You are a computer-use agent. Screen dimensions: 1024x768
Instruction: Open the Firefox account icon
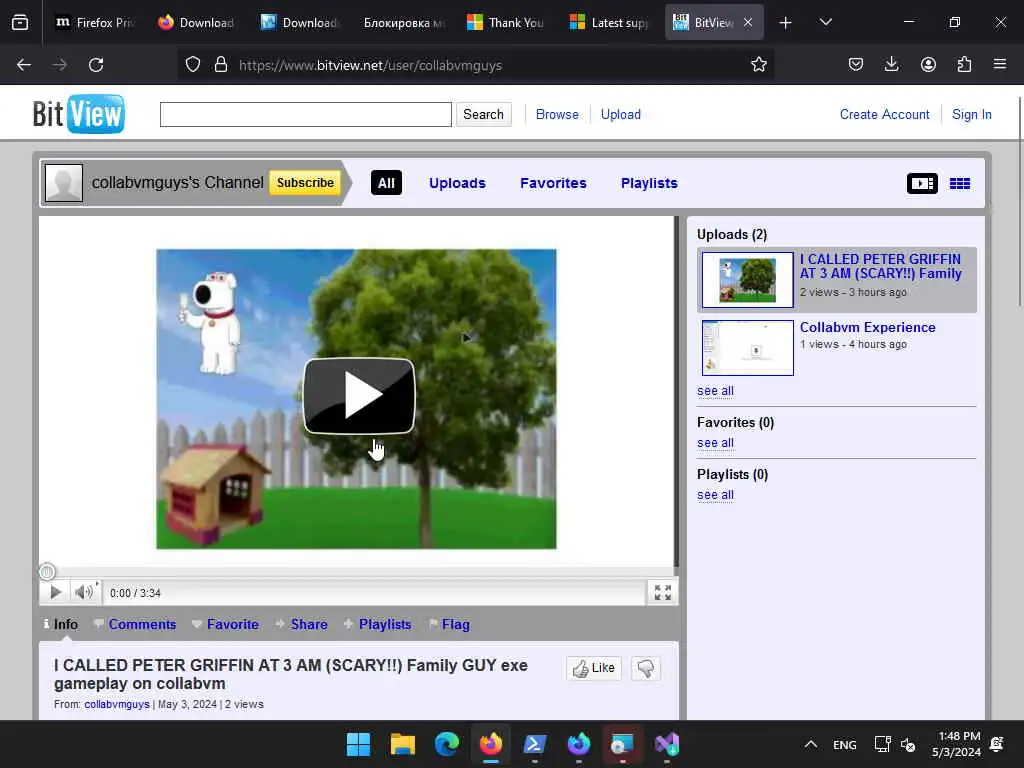click(x=928, y=65)
